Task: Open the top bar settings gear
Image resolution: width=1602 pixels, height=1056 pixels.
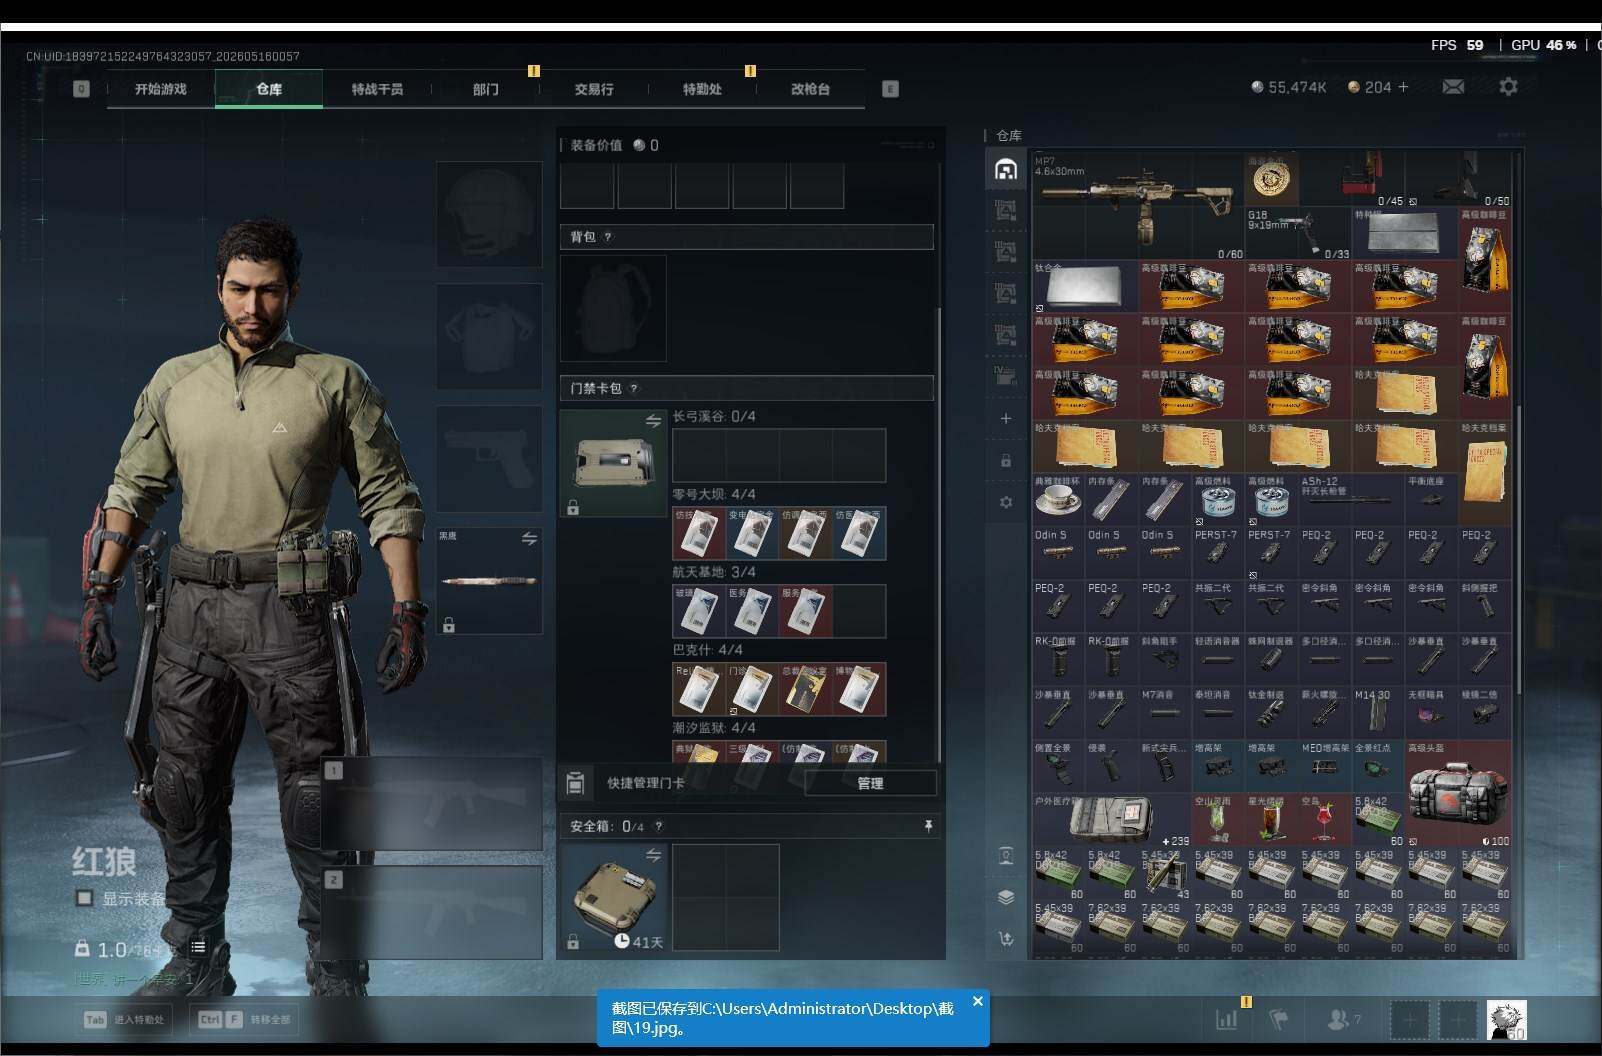Action: coord(1508,87)
